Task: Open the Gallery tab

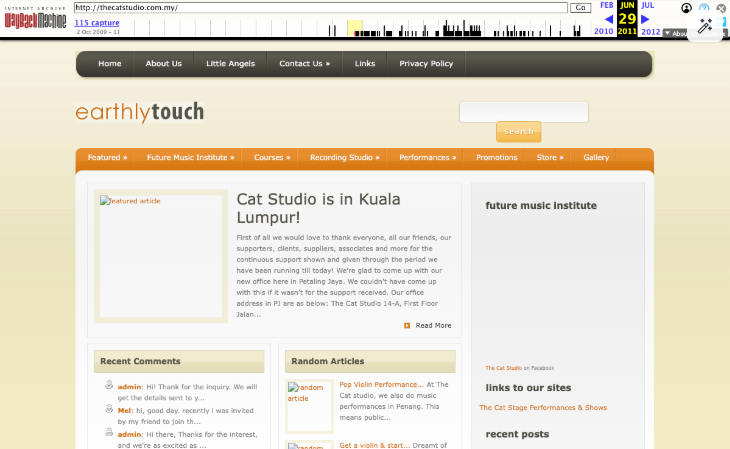Action: tap(596, 157)
